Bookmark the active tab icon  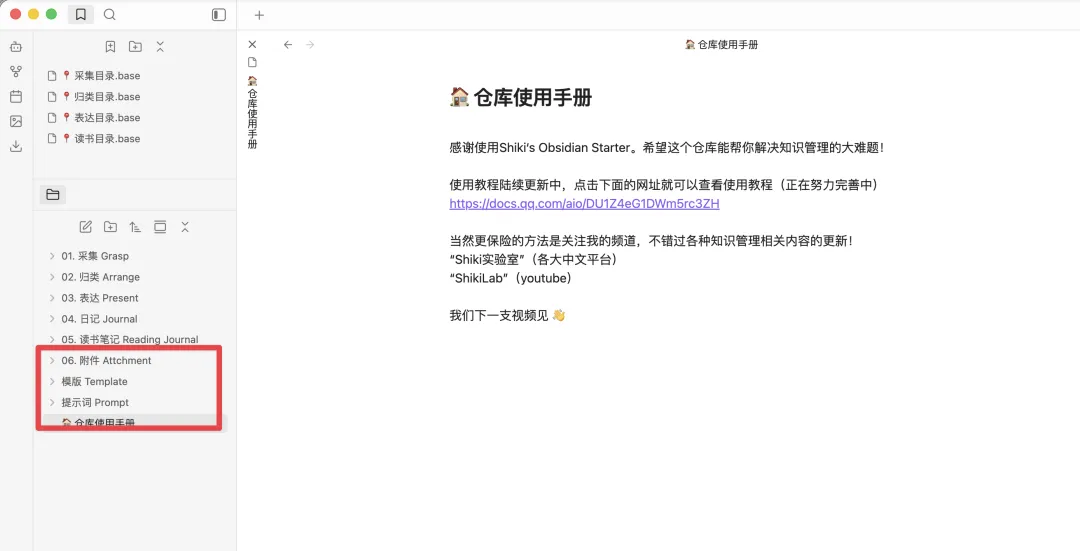pyautogui.click(x=110, y=47)
